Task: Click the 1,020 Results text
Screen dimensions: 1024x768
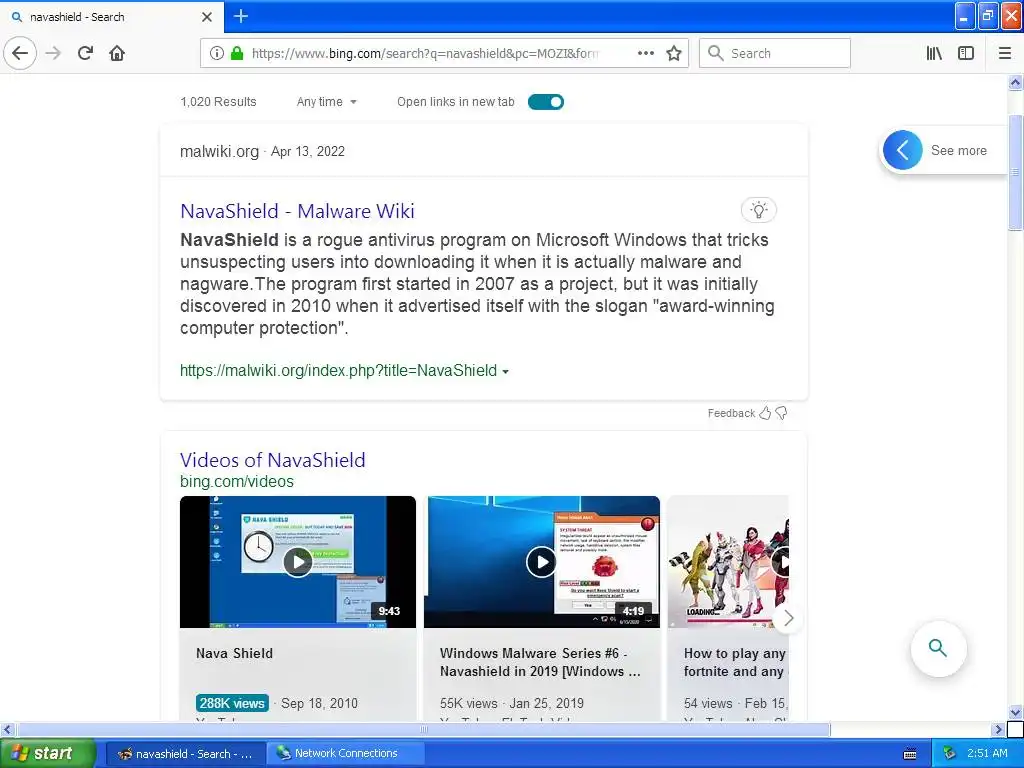Action: pyautogui.click(x=218, y=102)
